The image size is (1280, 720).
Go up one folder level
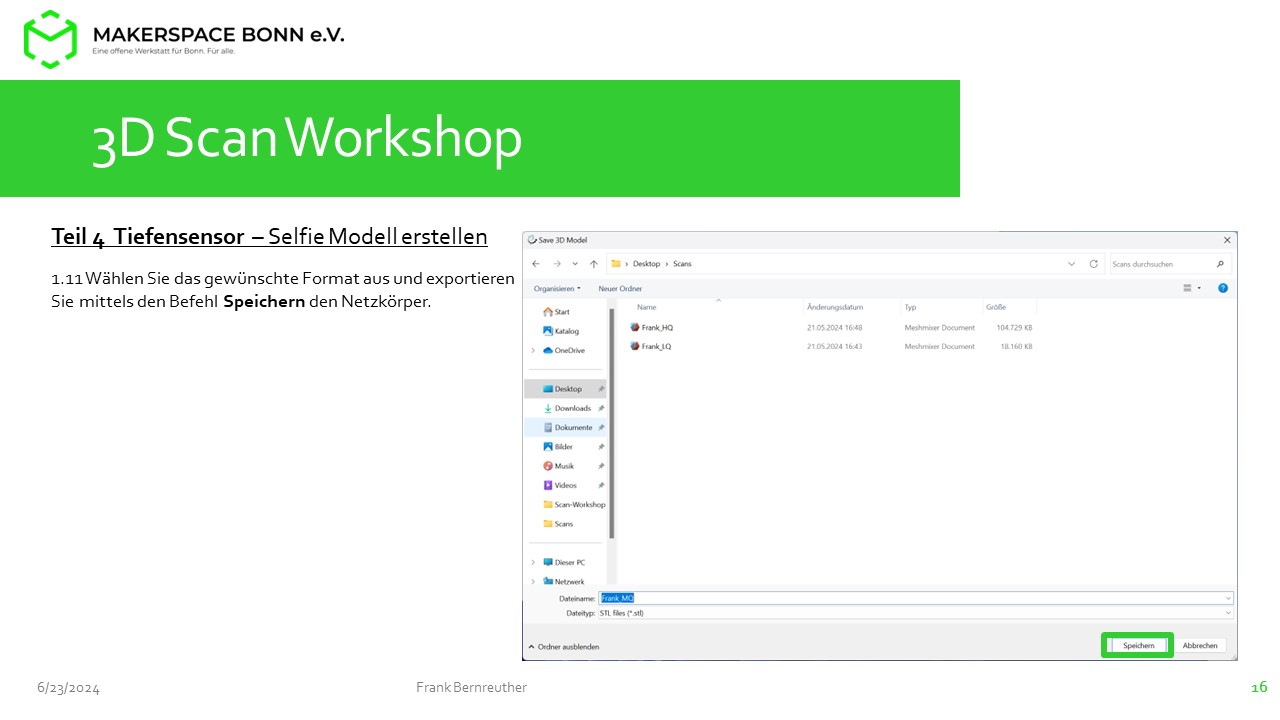tap(594, 264)
